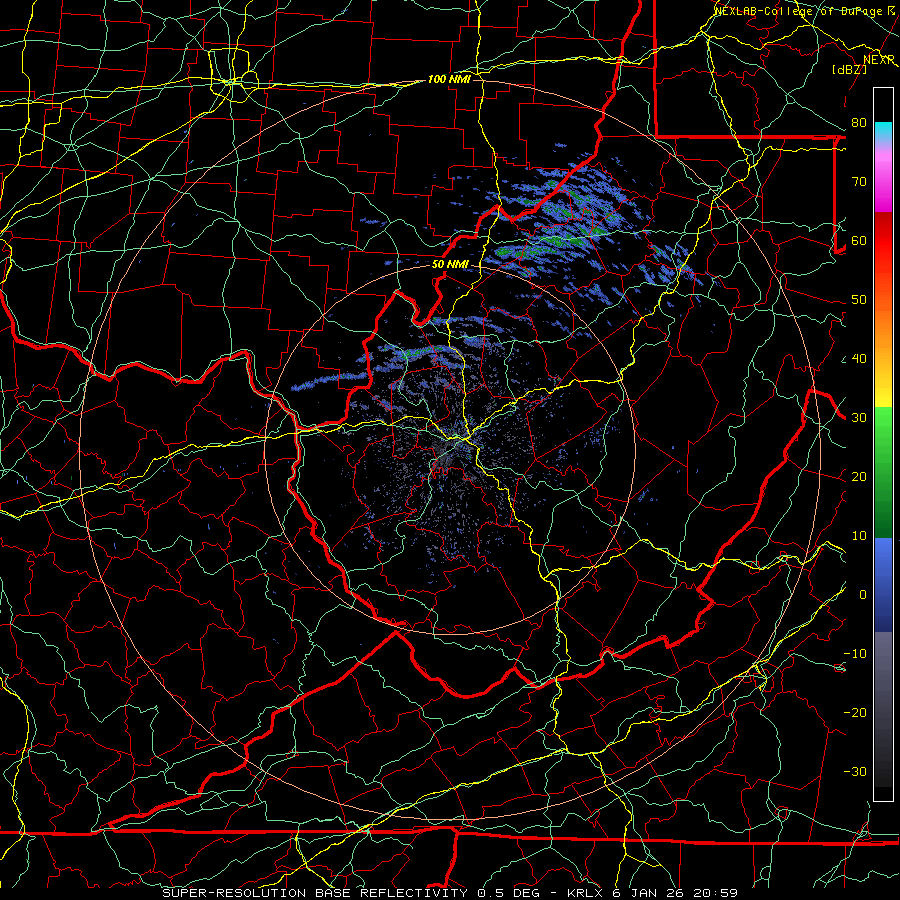Click the 80 value on the dBZ scale
Viewport: 900px width, 900px height.
(x=859, y=122)
